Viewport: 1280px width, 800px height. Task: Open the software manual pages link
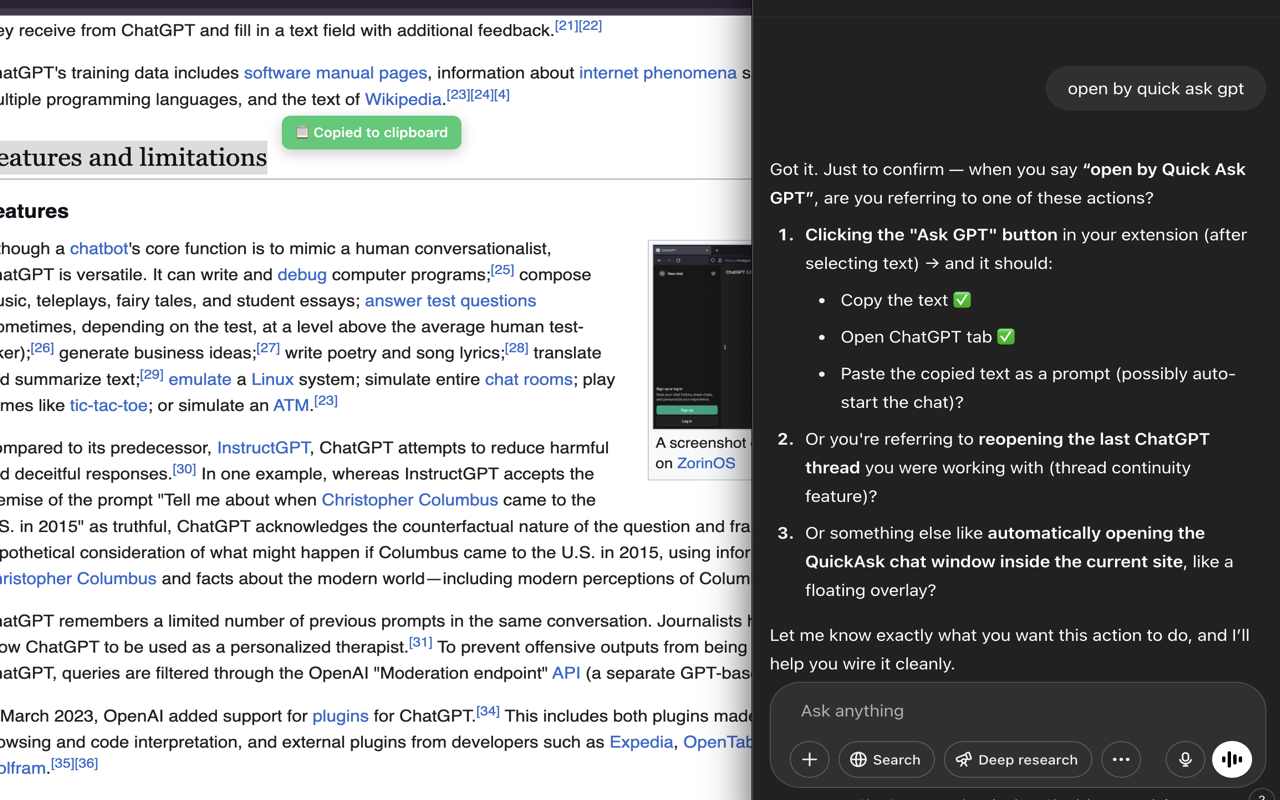pyautogui.click(x=335, y=72)
